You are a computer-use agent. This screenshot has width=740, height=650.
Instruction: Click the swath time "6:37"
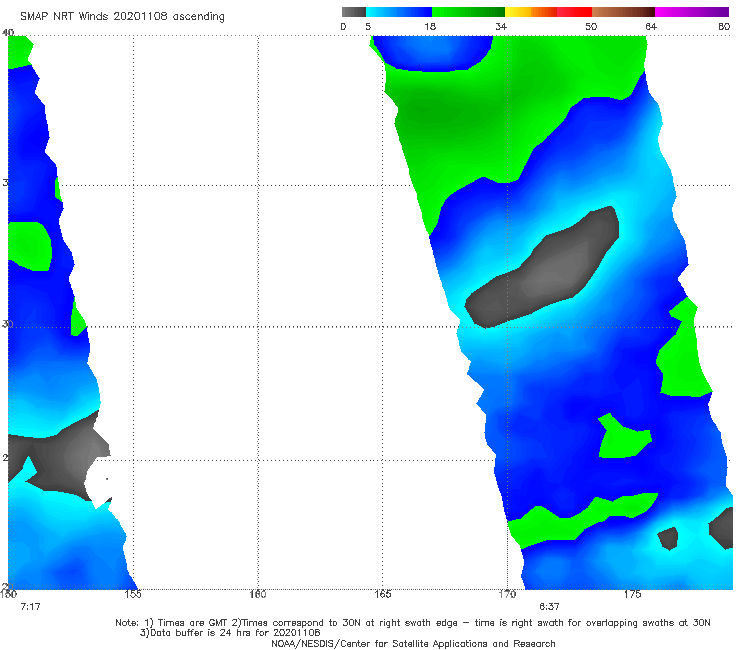pyautogui.click(x=549, y=607)
